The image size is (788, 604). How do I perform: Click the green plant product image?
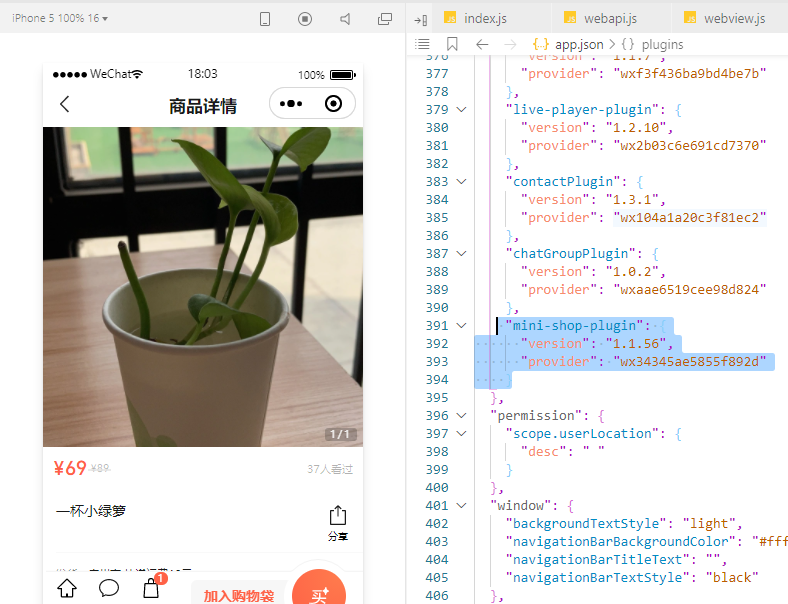[203, 286]
